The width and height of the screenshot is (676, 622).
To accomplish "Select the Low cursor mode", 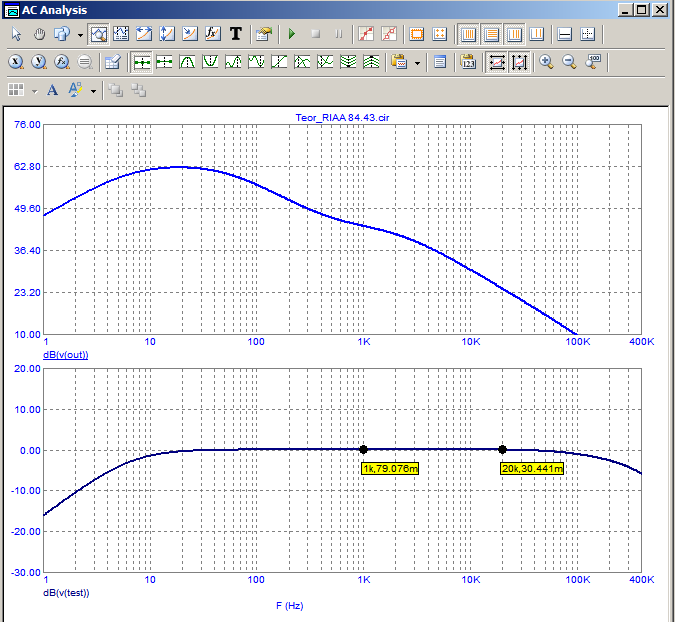I will (256, 62).
